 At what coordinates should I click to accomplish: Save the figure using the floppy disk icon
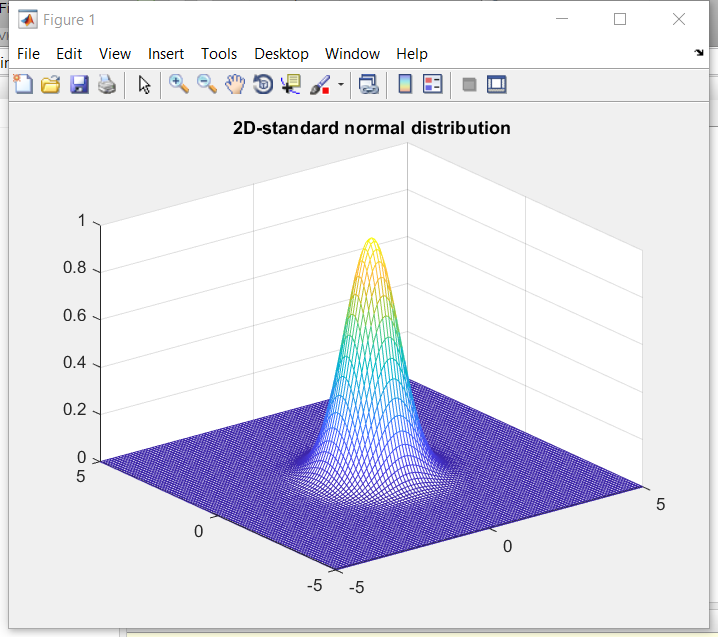point(79,84)
